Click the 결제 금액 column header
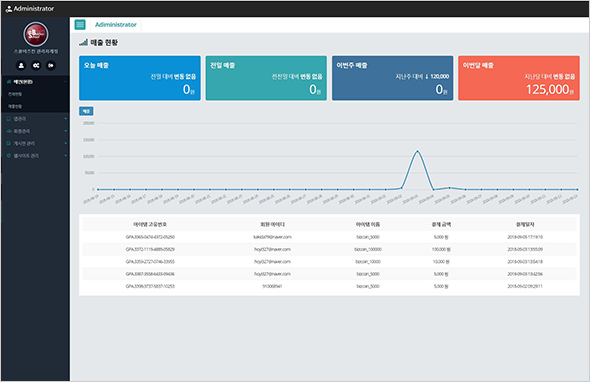 coord(441,224)
